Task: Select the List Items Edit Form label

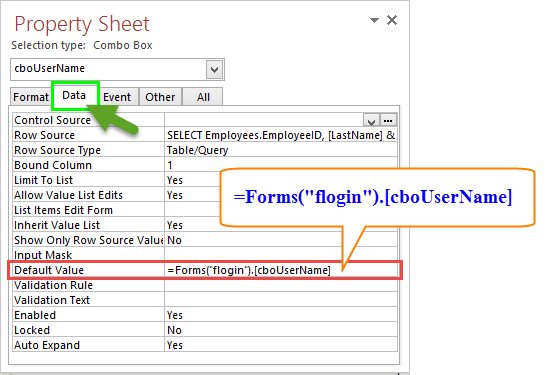Action: click(63, 210)
